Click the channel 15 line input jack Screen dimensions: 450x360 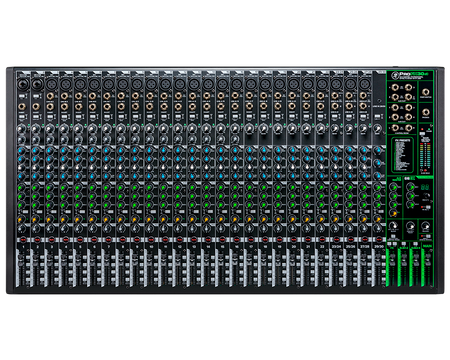(221, 96)
